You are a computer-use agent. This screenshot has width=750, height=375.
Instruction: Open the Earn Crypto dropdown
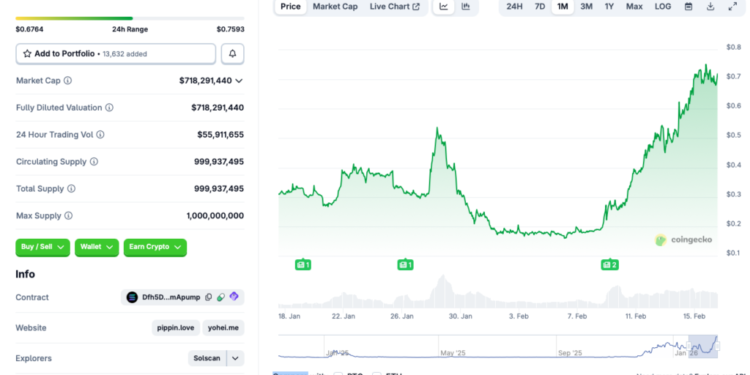[x=155, y=247]
